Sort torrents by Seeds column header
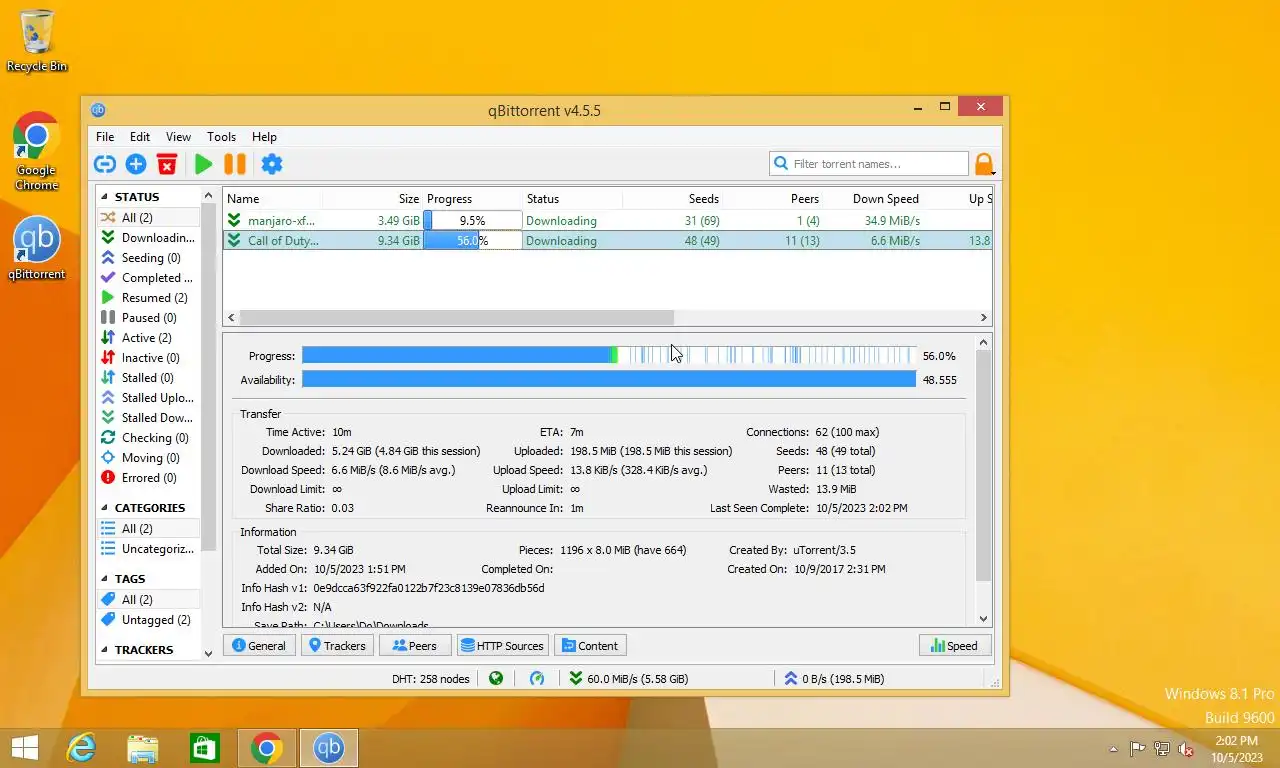 [x=672, y=198]
